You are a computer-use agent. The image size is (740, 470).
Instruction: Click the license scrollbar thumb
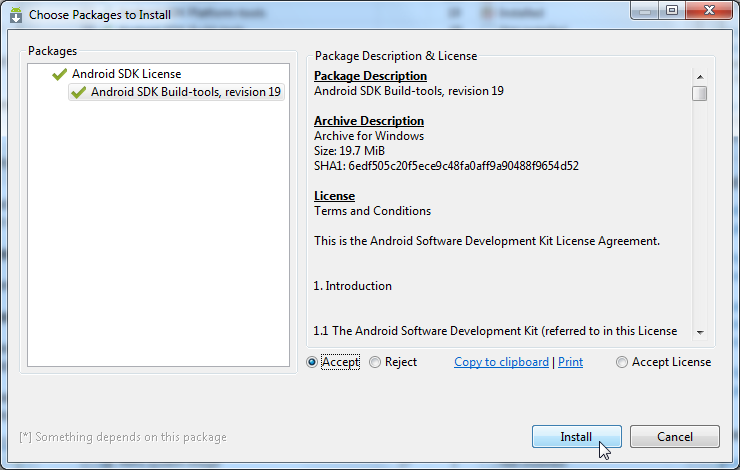[700, 93]
